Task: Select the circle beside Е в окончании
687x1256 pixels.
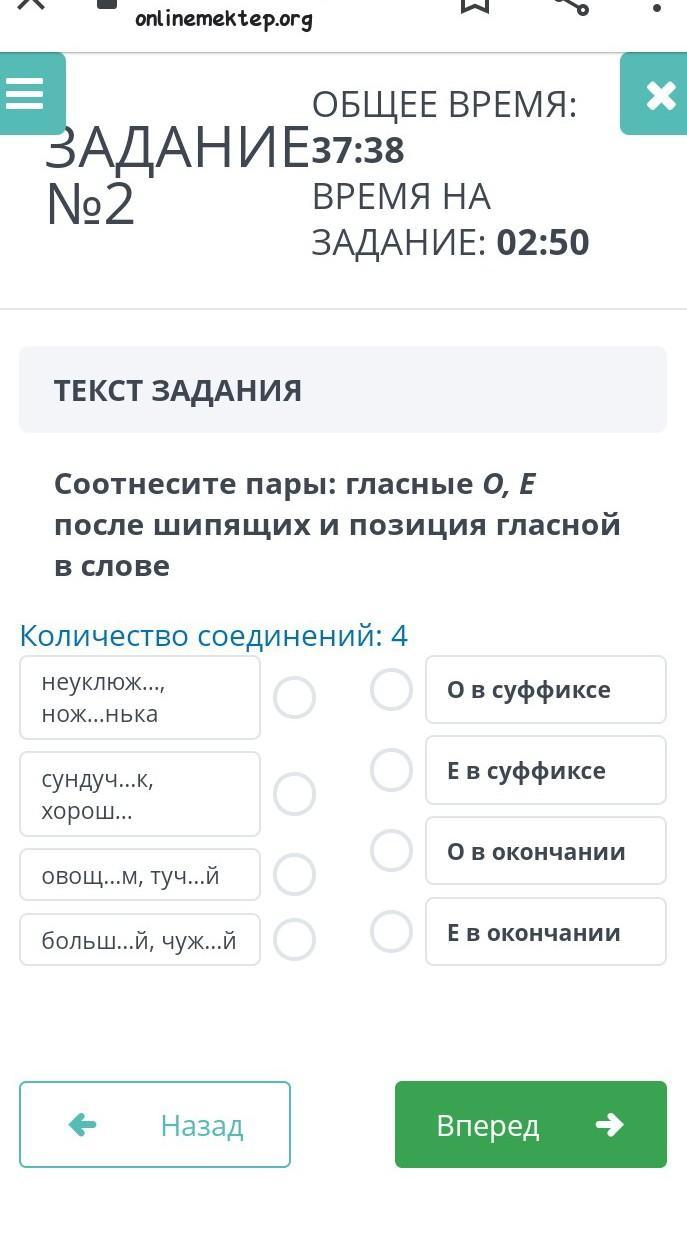Action: pos(391,932)
